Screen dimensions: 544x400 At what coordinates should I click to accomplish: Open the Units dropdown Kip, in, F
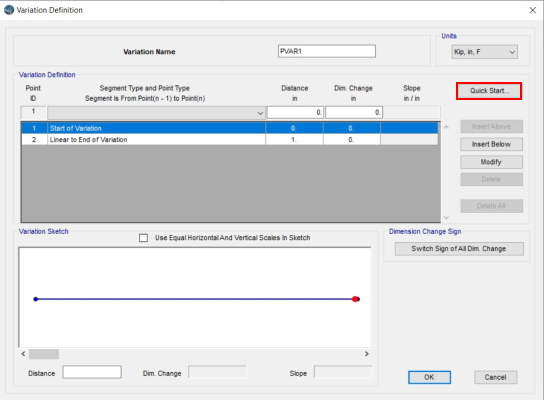pos(484,52)
